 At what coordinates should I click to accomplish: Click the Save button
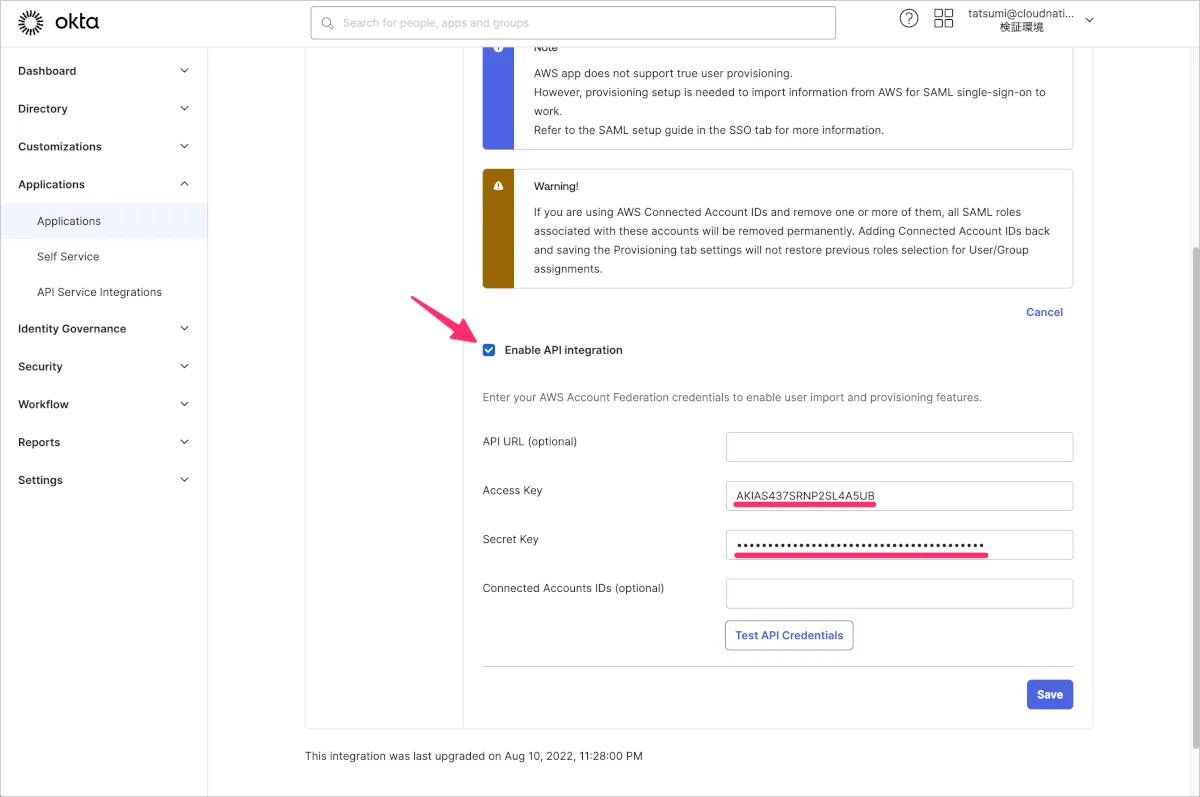point(1049,695)
